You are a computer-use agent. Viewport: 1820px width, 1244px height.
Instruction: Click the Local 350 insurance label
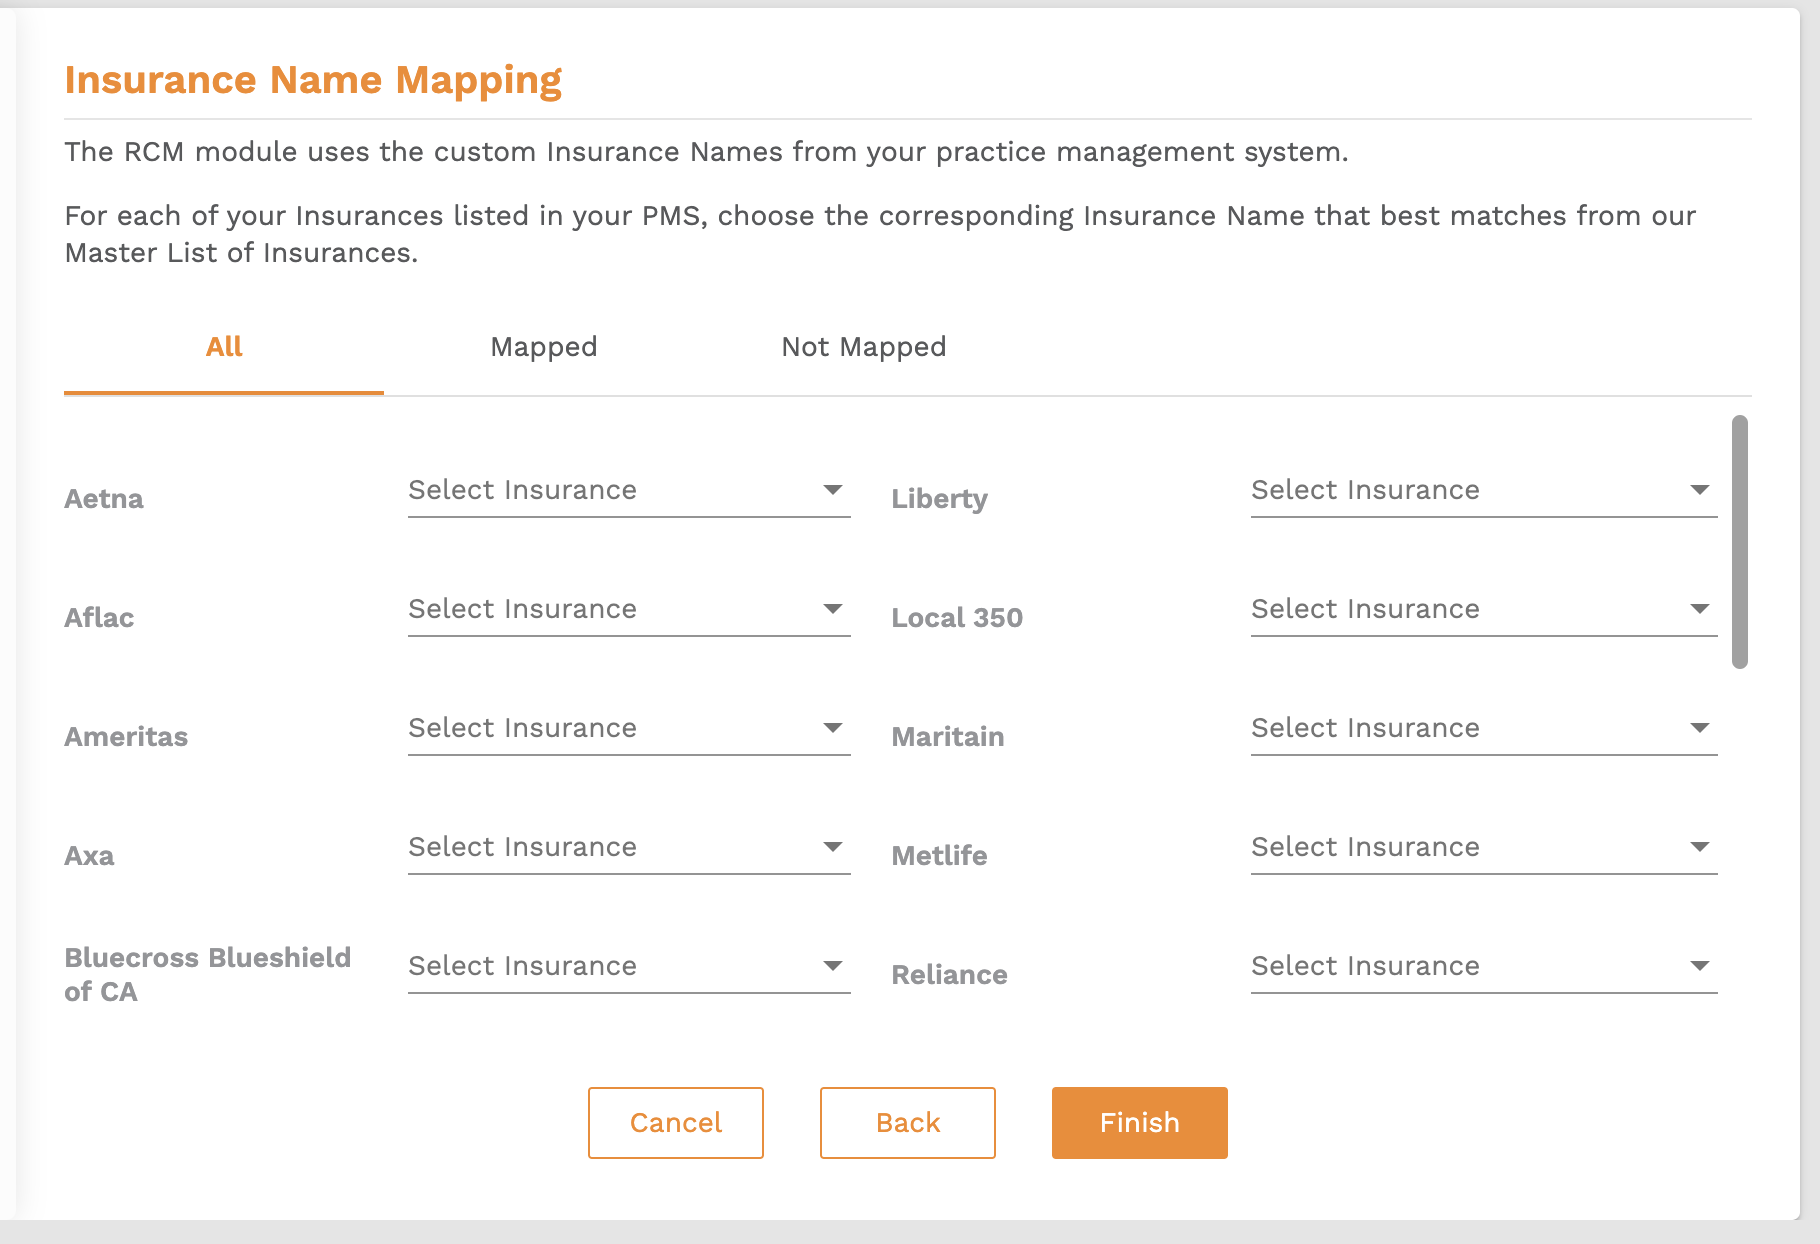[957, 618]
